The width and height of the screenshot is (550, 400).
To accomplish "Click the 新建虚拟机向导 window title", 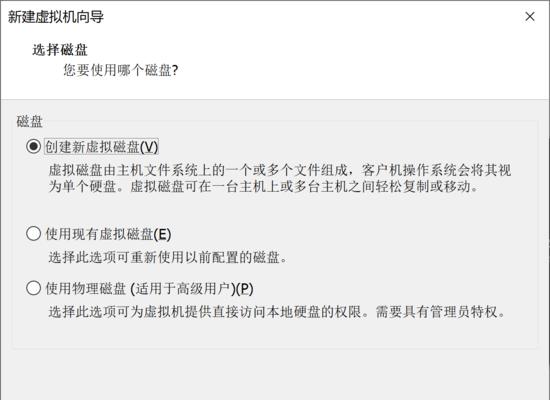I will (x=56, y=16).
